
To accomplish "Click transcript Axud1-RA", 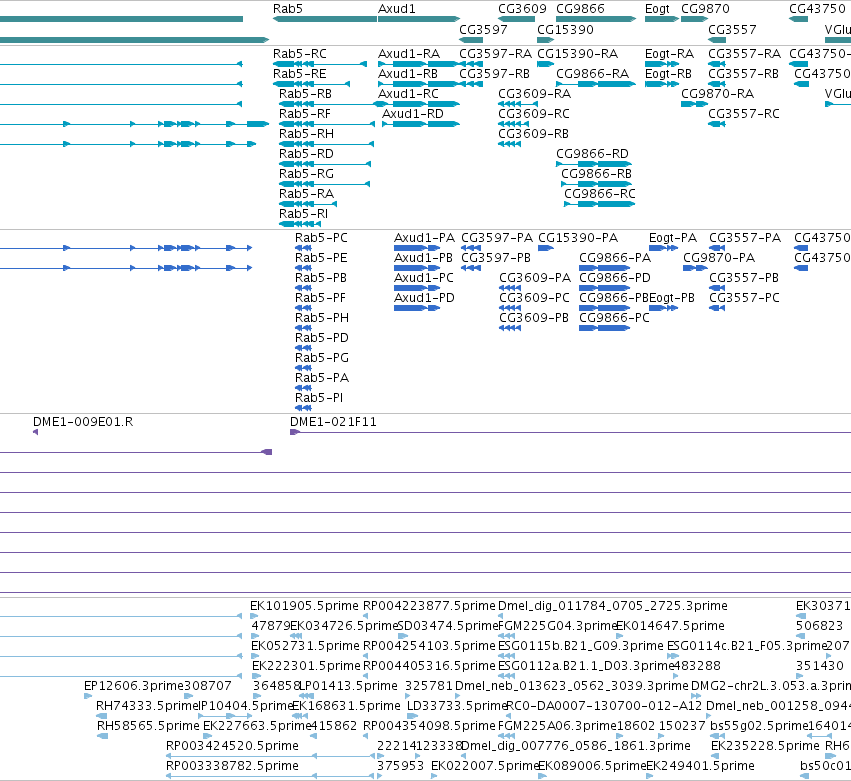I will click(409, 54).
